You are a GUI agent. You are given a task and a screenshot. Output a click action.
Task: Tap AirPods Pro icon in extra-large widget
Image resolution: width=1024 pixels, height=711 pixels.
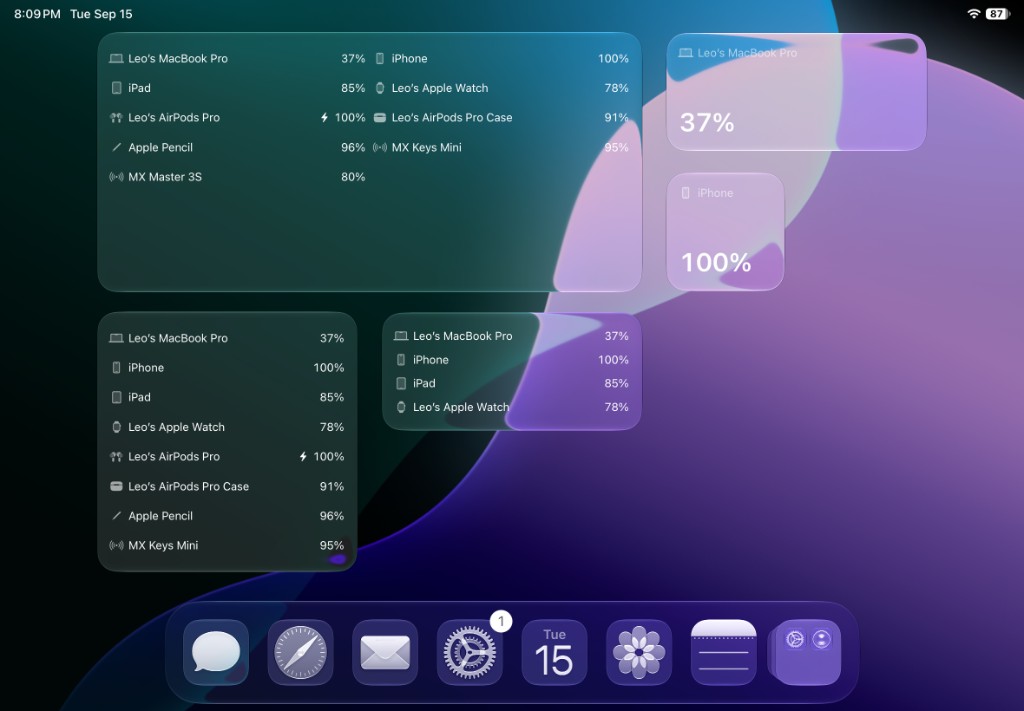tap(116, 118)
